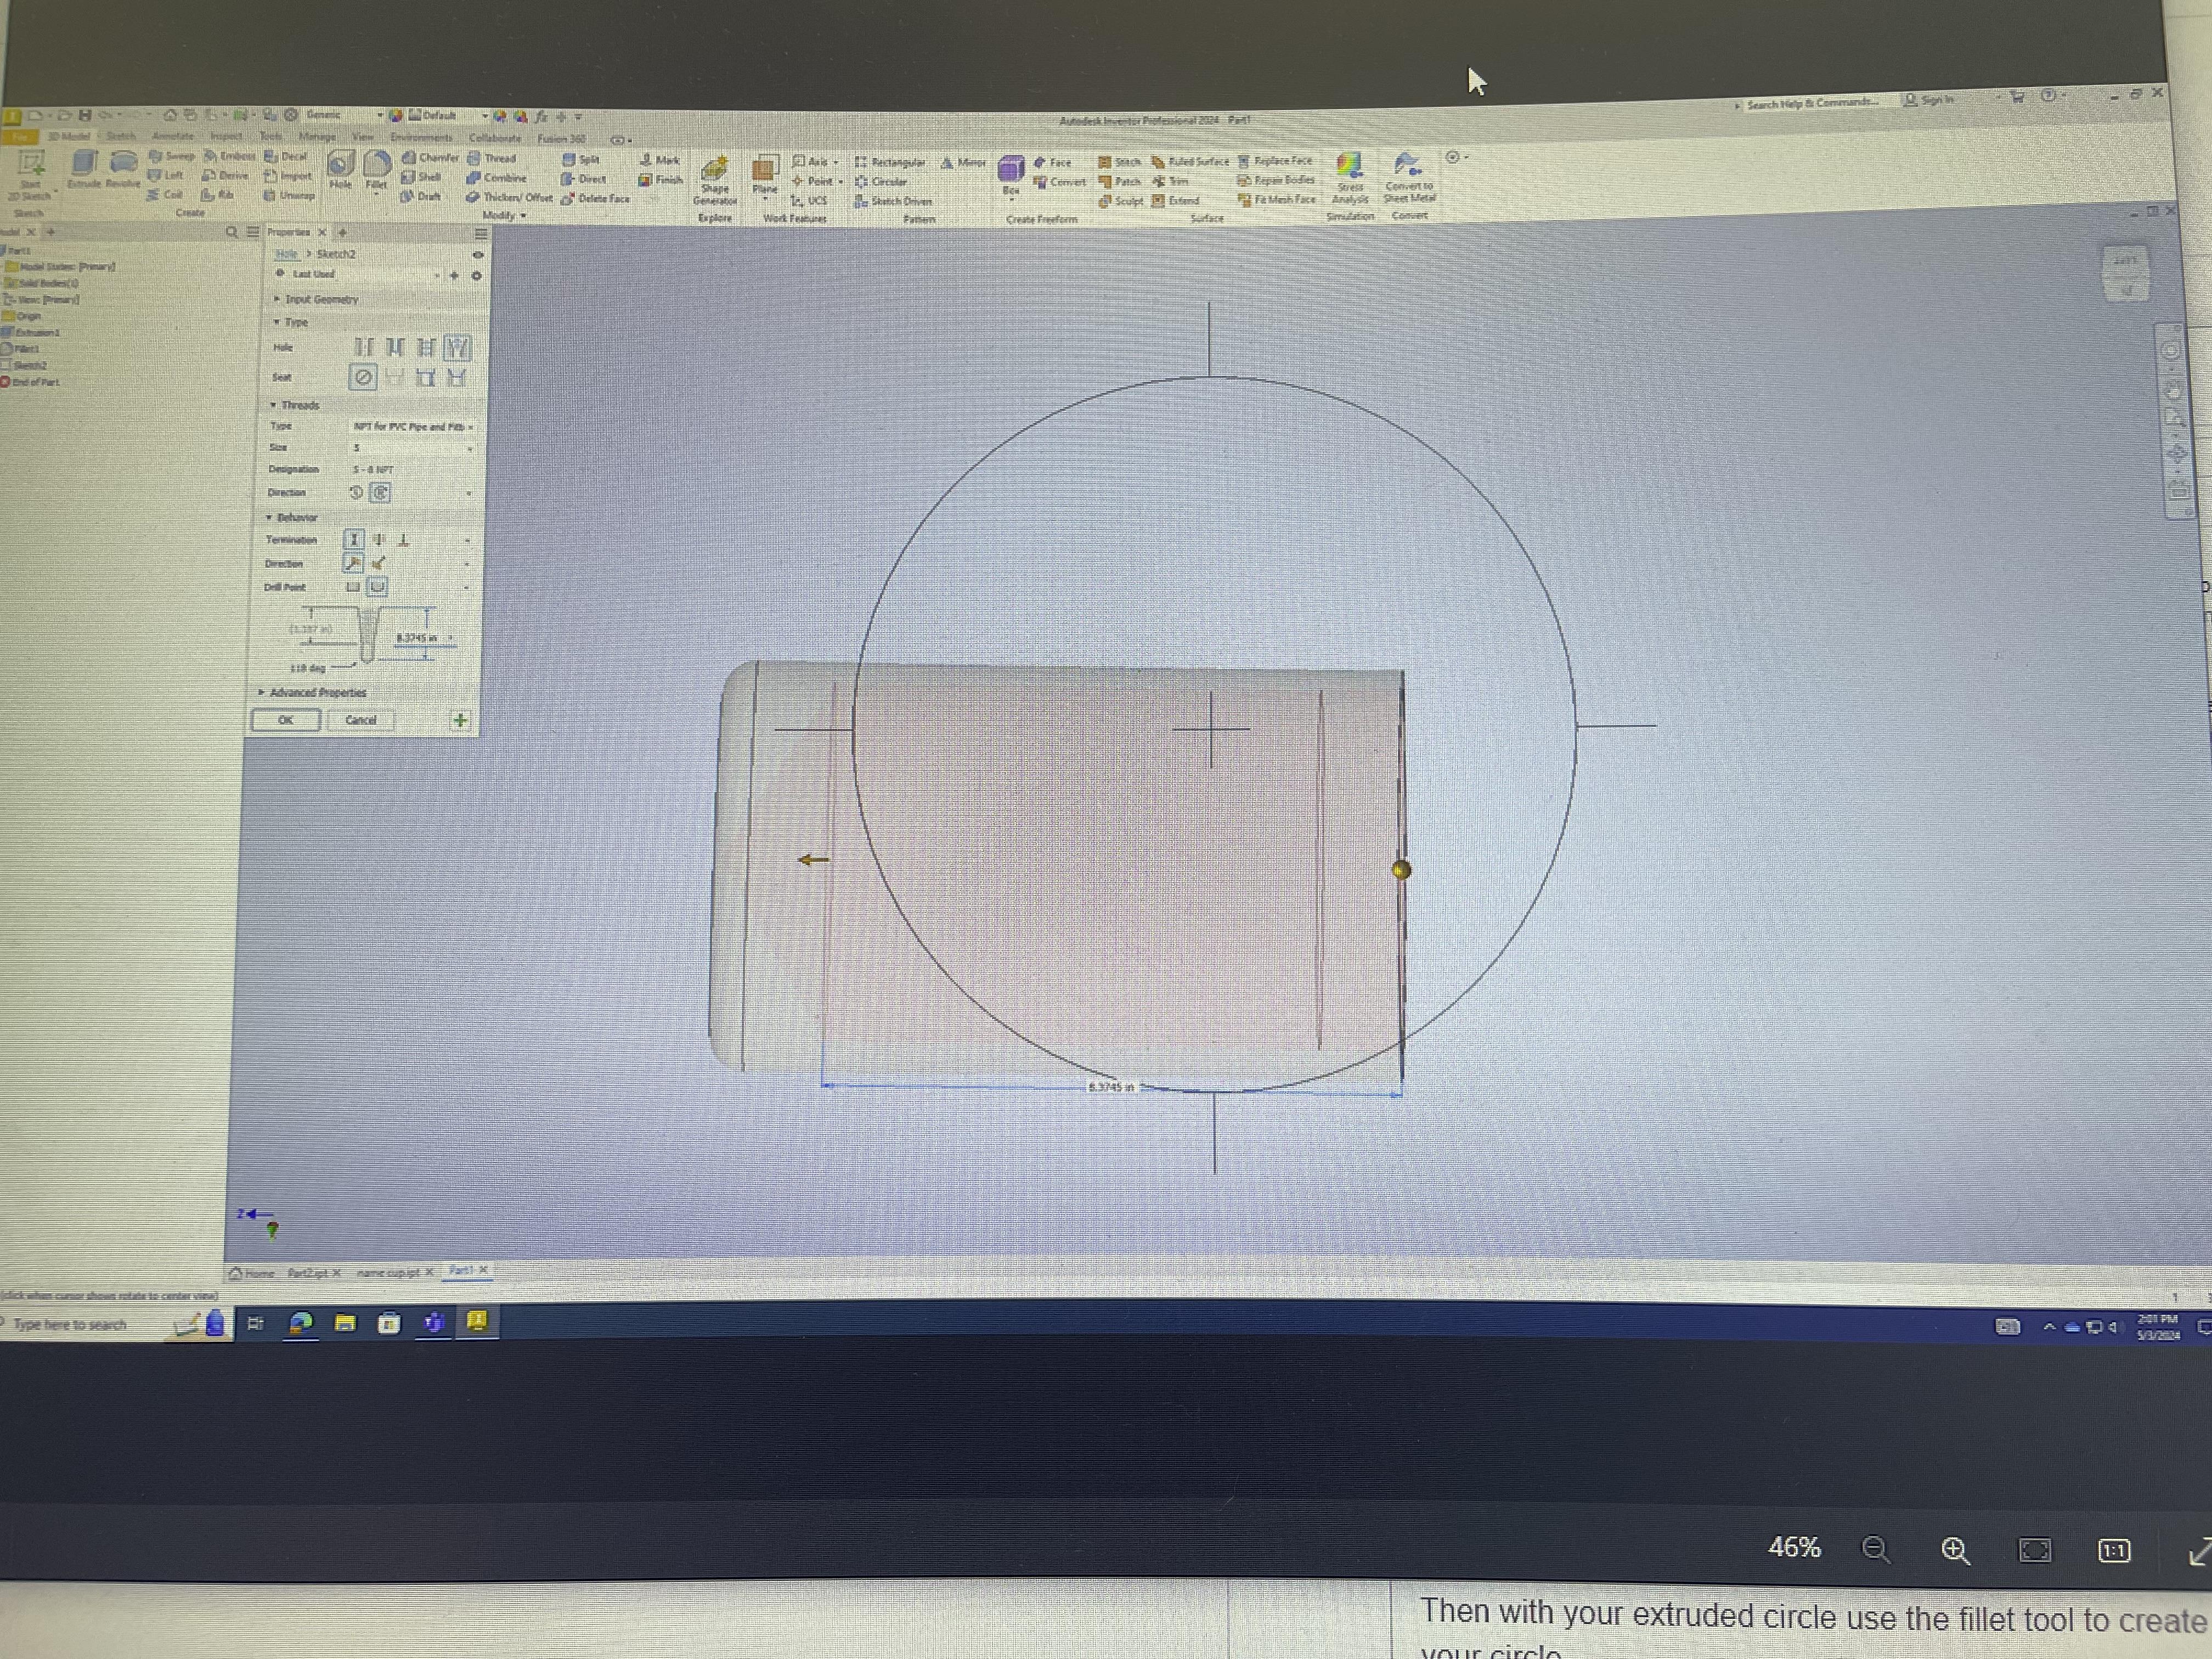Select the Split tool
Screen dimensions: 2212x1659
[580, 159]
